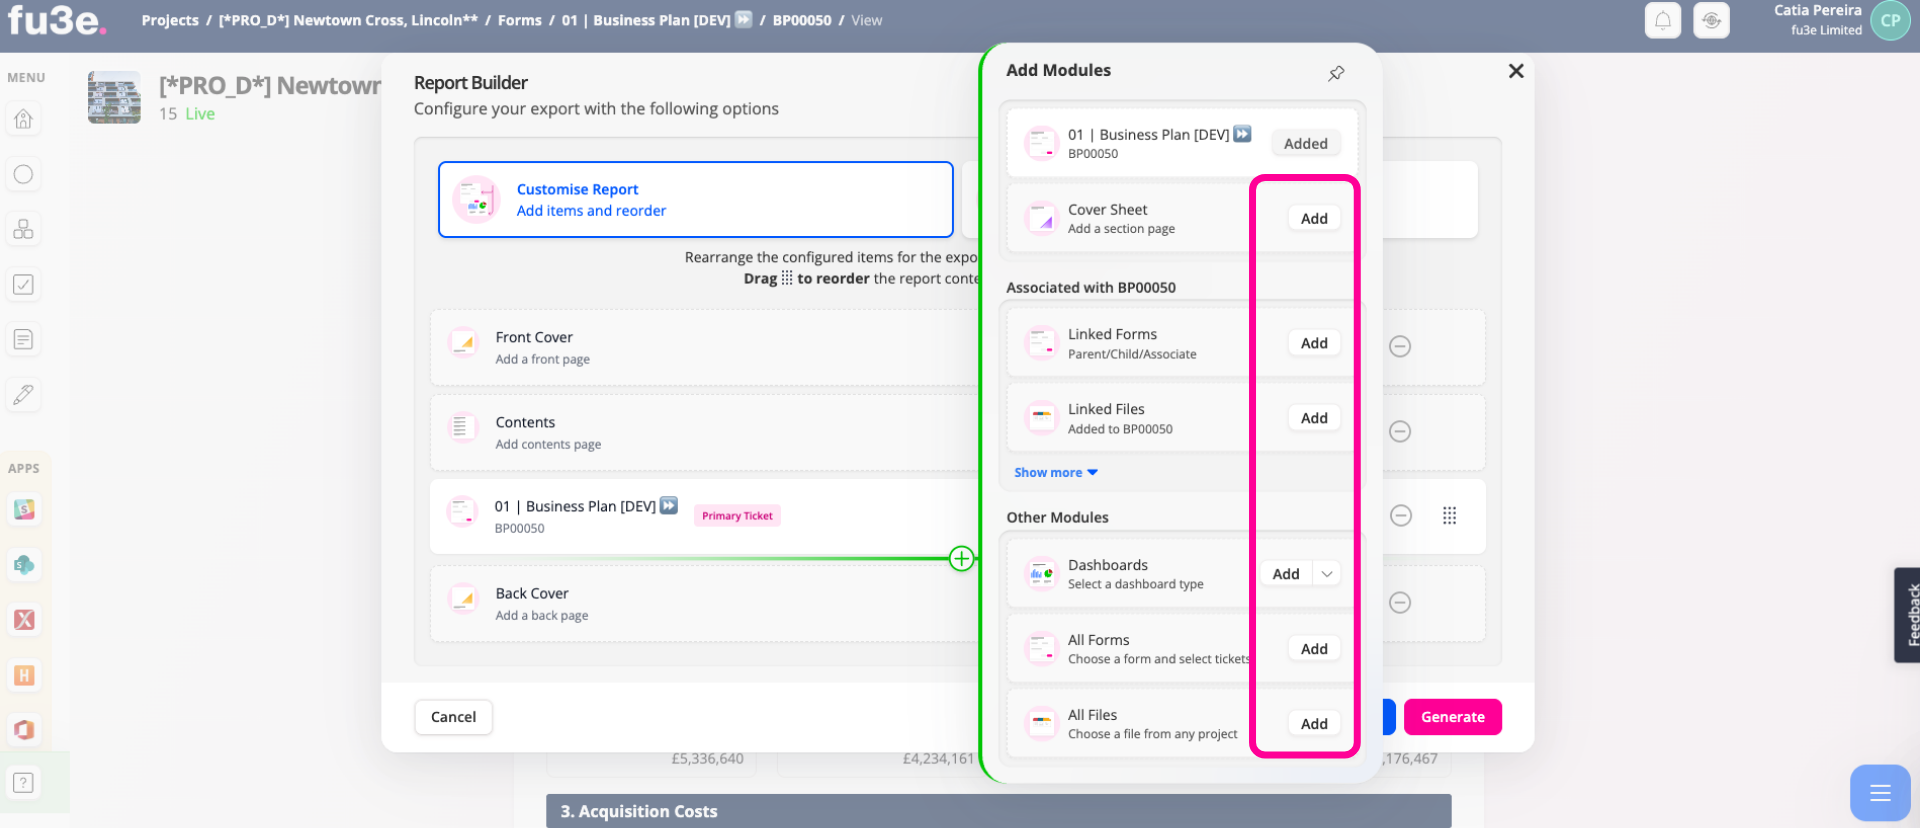Add the Linked Forms module

click(x=1314, y=343)
